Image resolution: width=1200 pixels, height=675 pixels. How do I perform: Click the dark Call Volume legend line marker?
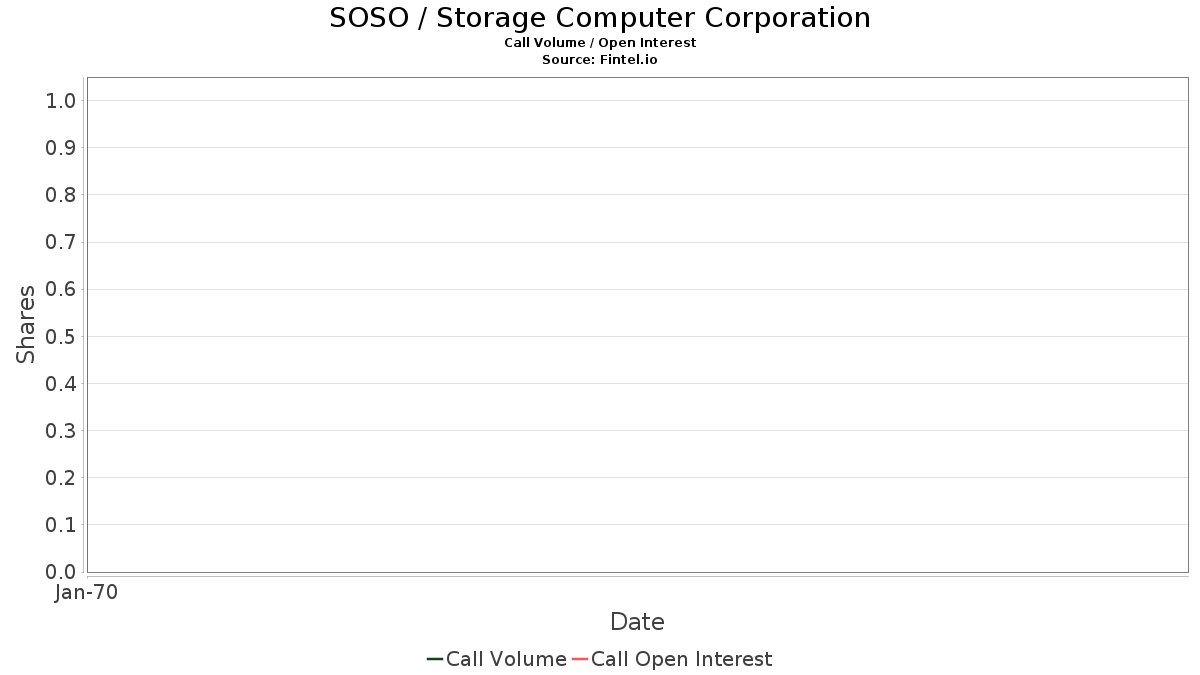point(435,659)
